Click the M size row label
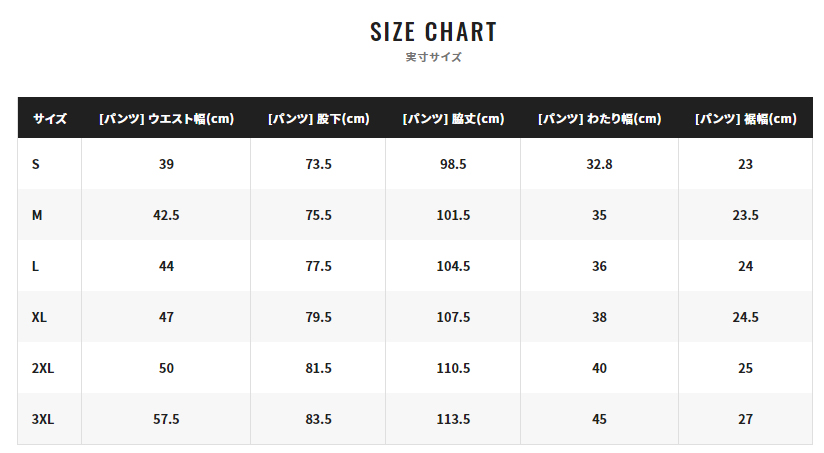824x453 pixels. click(x=37, y=215)
